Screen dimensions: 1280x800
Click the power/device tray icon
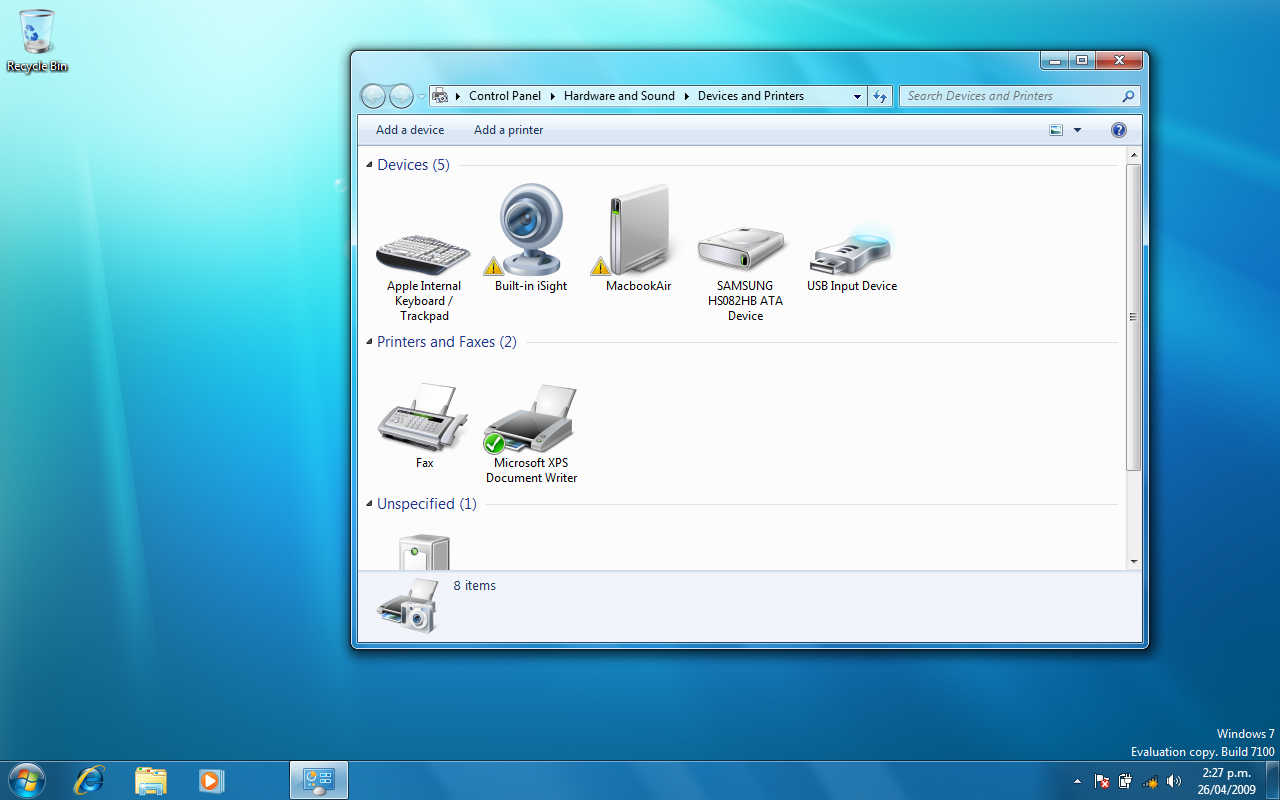[1126, 781]
